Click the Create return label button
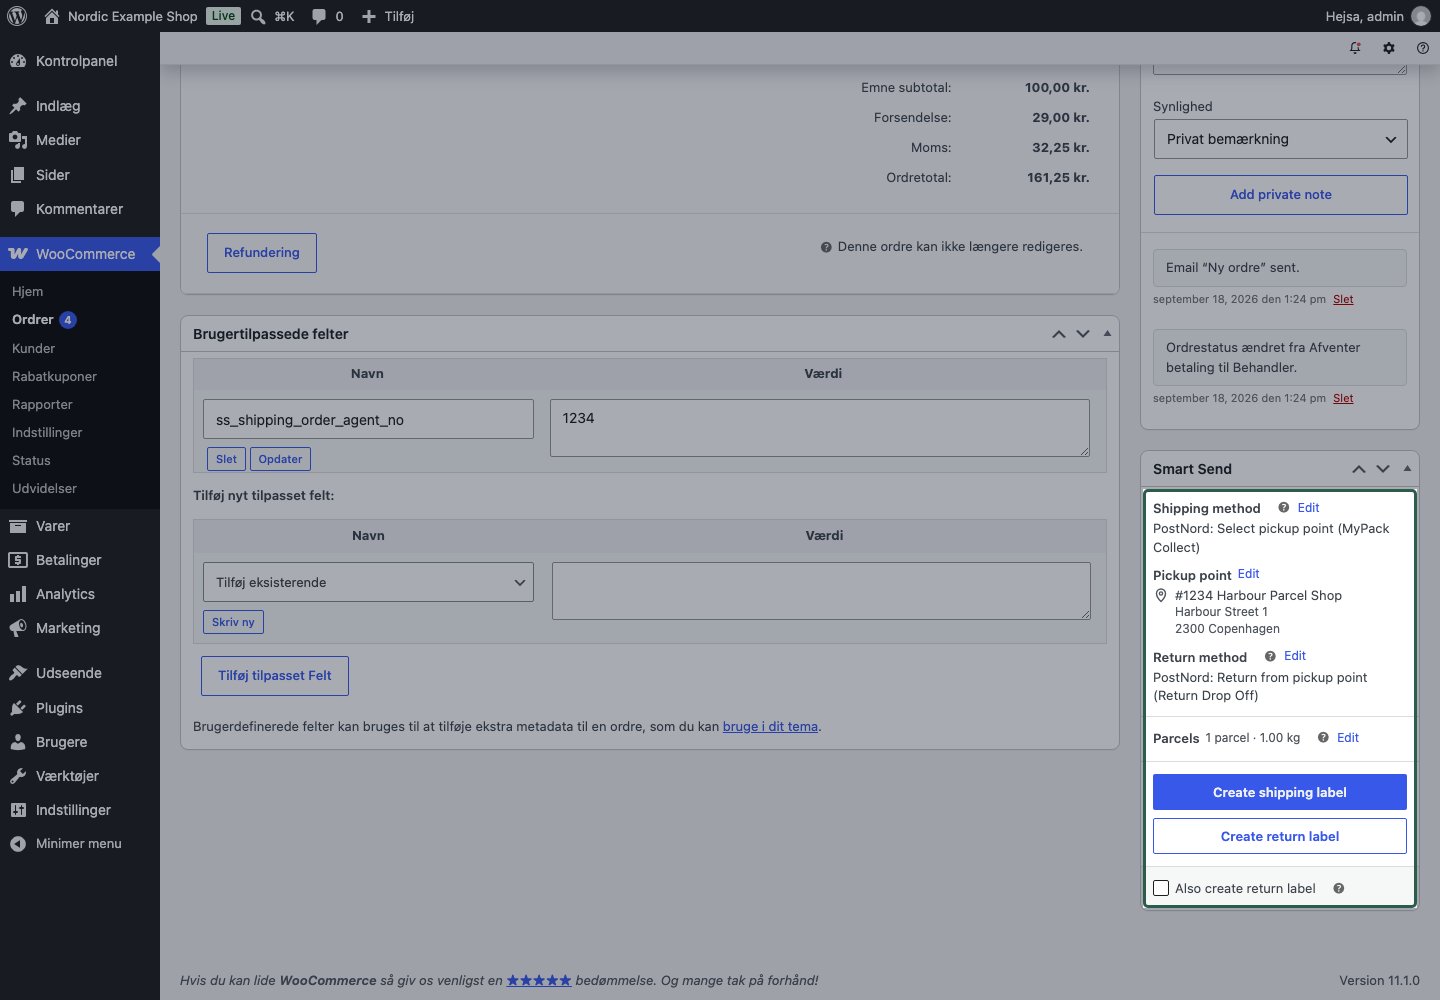 pyautogui.click(x=1280, y=836)
